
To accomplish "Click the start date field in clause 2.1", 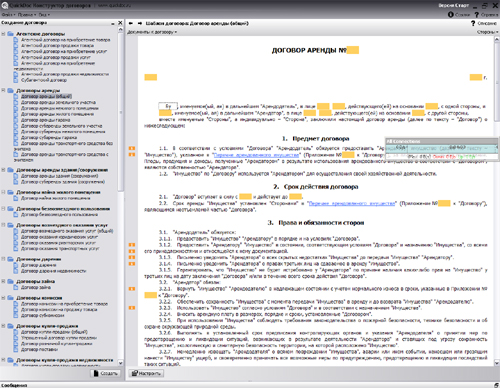I will click(x=245, y=197).
